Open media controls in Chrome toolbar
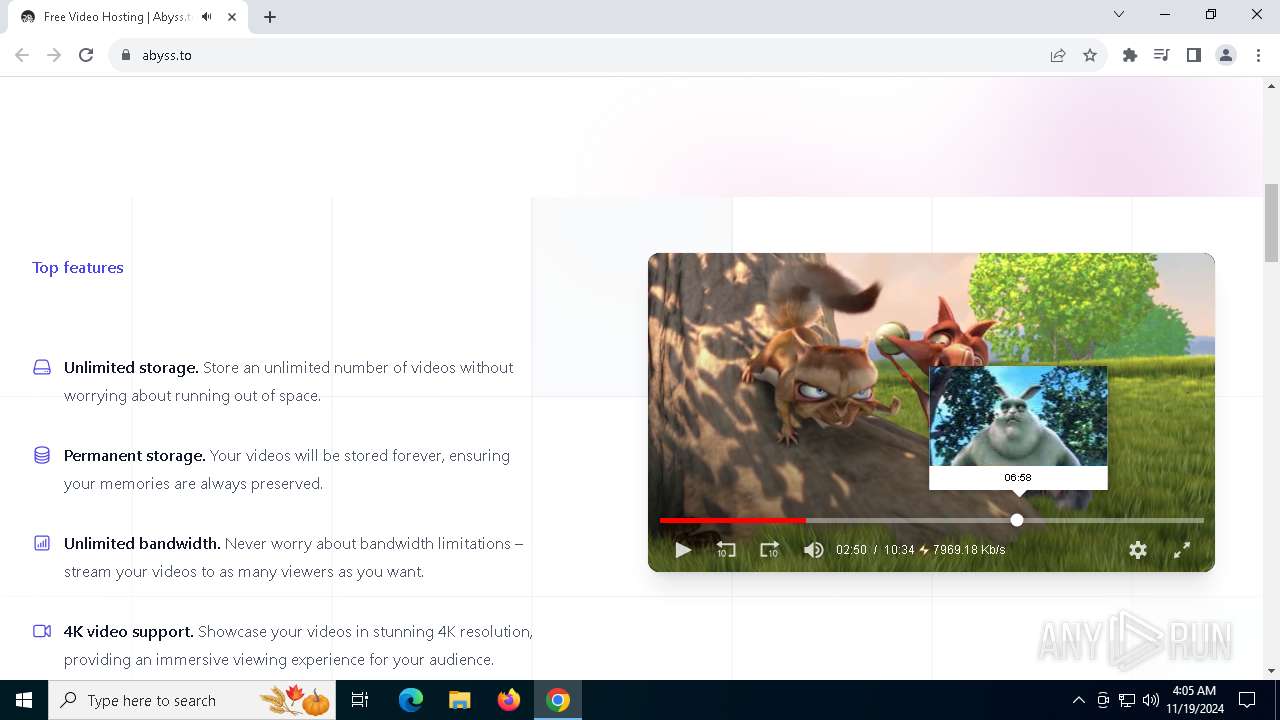This screenshot has width=1280, height=720. click(x=1162, y=55)
